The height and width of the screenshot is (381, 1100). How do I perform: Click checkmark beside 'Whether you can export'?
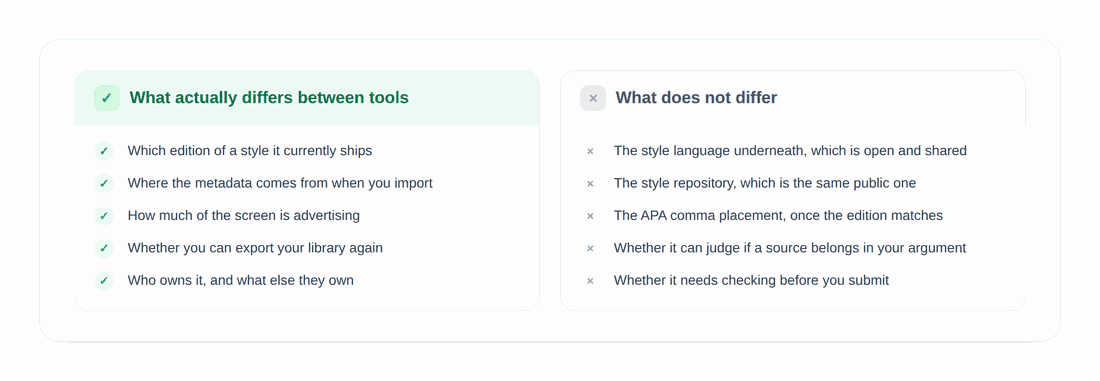click(104, 248)
